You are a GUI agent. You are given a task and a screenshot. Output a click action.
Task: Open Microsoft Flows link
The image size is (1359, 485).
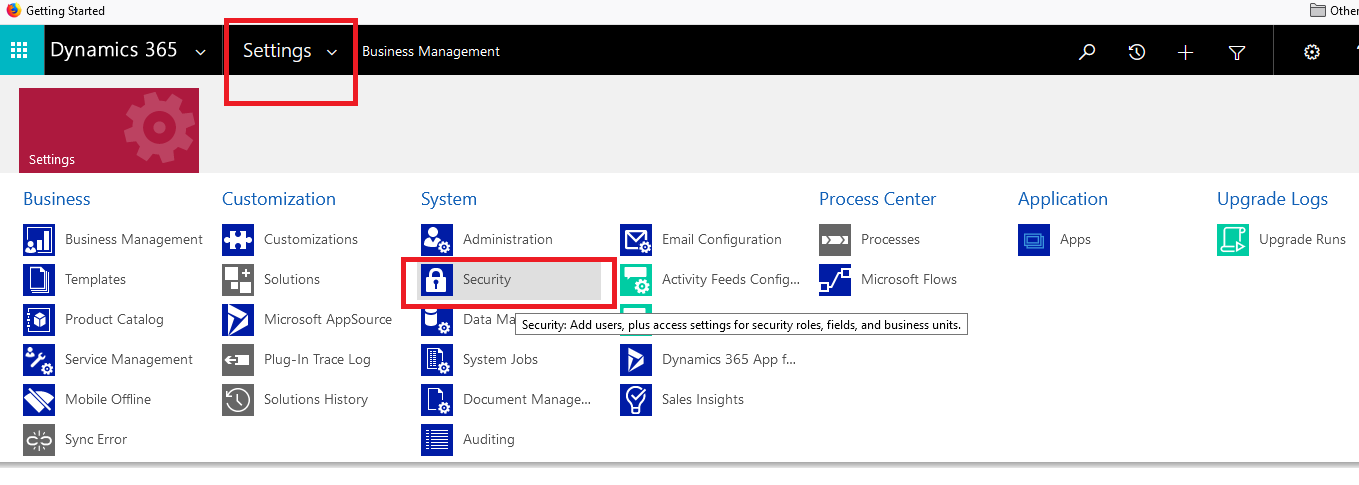909,280
